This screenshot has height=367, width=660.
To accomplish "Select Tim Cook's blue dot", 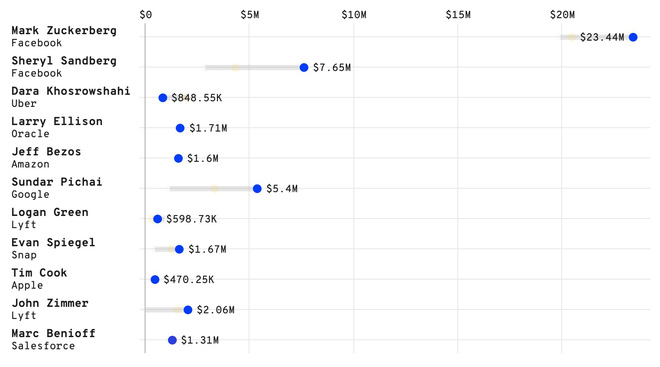I will click(x=155, y=279).
